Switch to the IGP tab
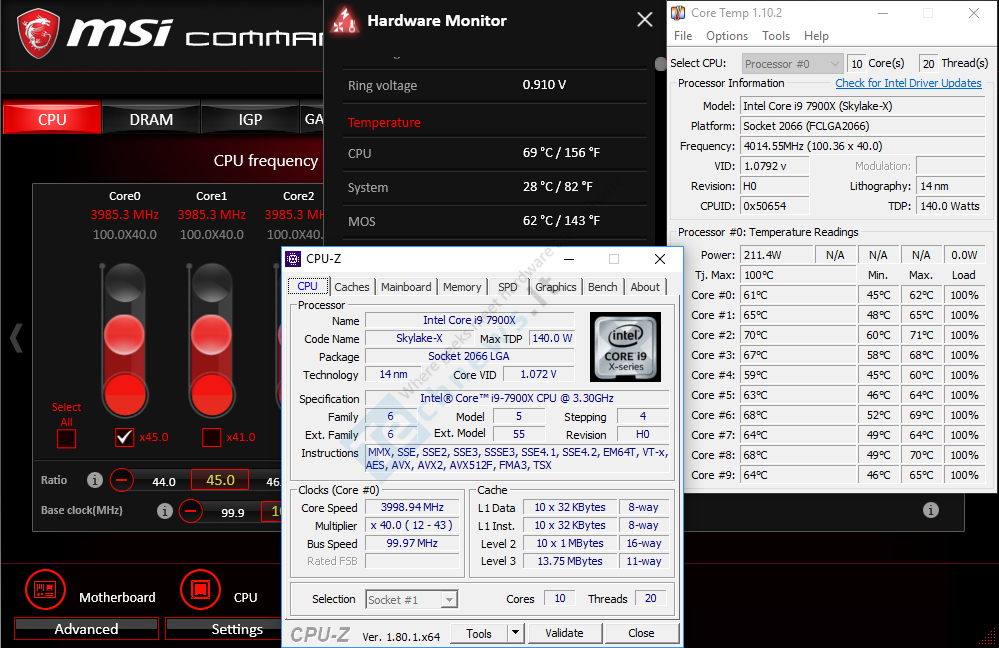 [x=250, y=119]
